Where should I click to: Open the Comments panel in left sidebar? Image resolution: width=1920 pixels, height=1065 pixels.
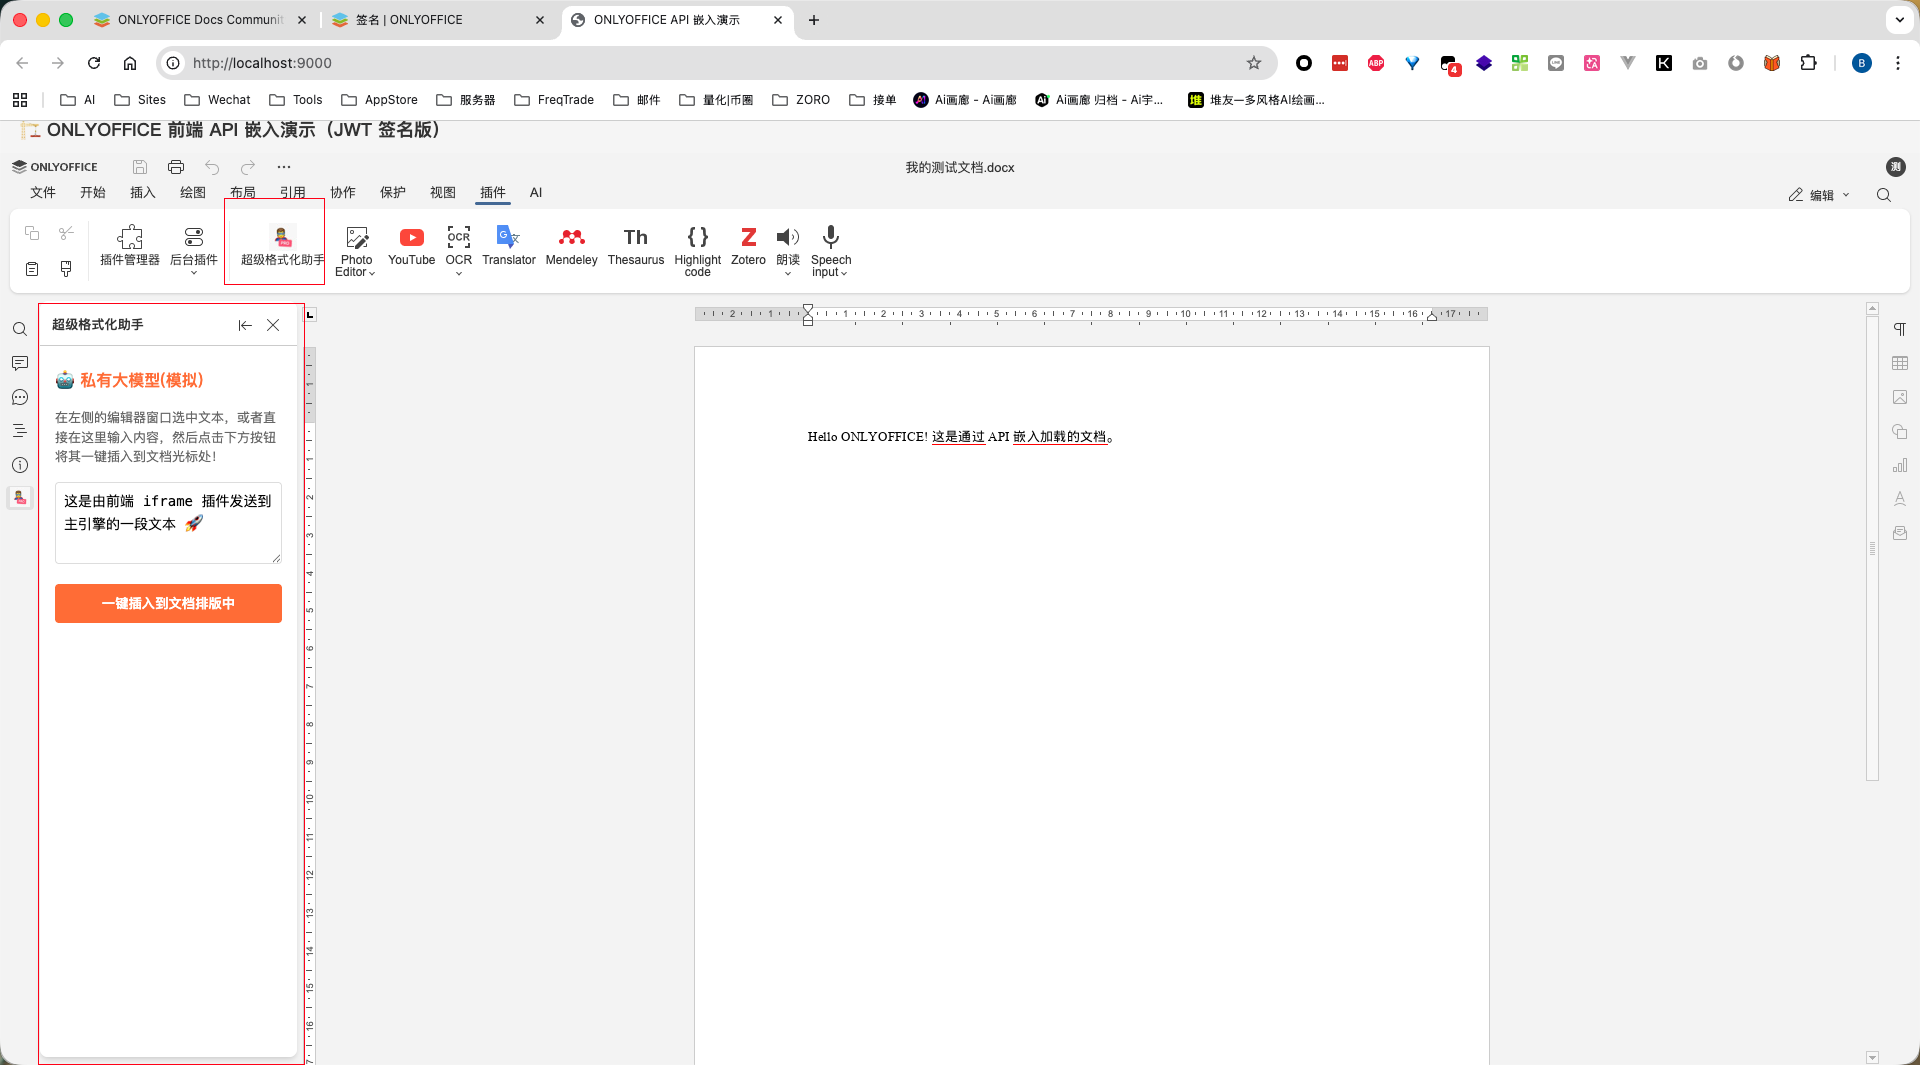click(20, 363)
